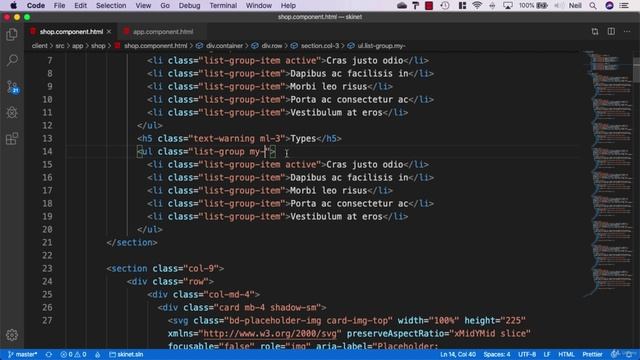Click breadcrumb client folder
The image size is (640, 360).
pyautogui.click(x=40, y=46)
